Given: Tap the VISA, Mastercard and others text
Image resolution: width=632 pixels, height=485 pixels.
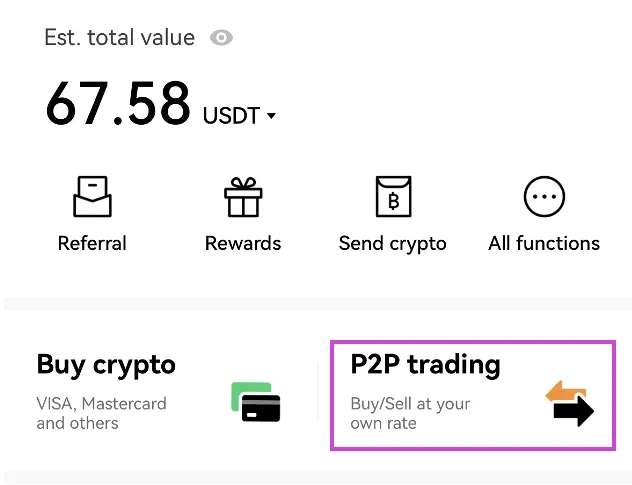Looking at the screenshot, I should tap(101, 414).
